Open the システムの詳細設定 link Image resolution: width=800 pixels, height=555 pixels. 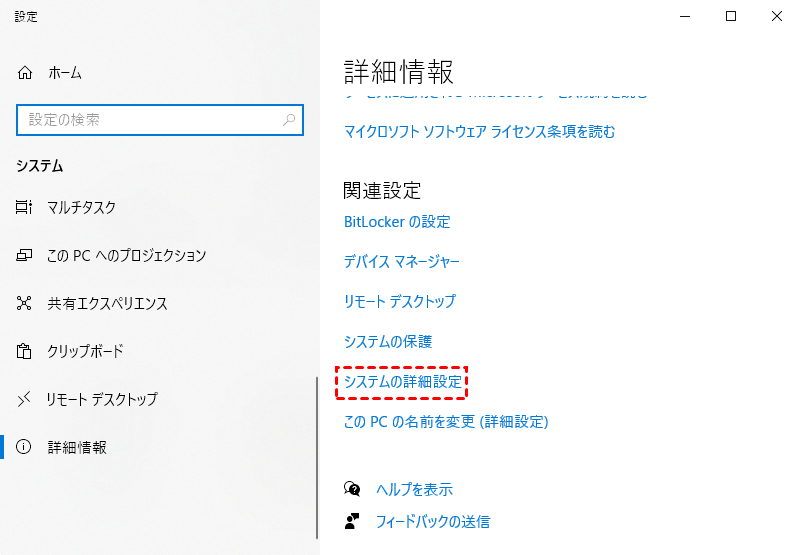click(x=403, y=382)
